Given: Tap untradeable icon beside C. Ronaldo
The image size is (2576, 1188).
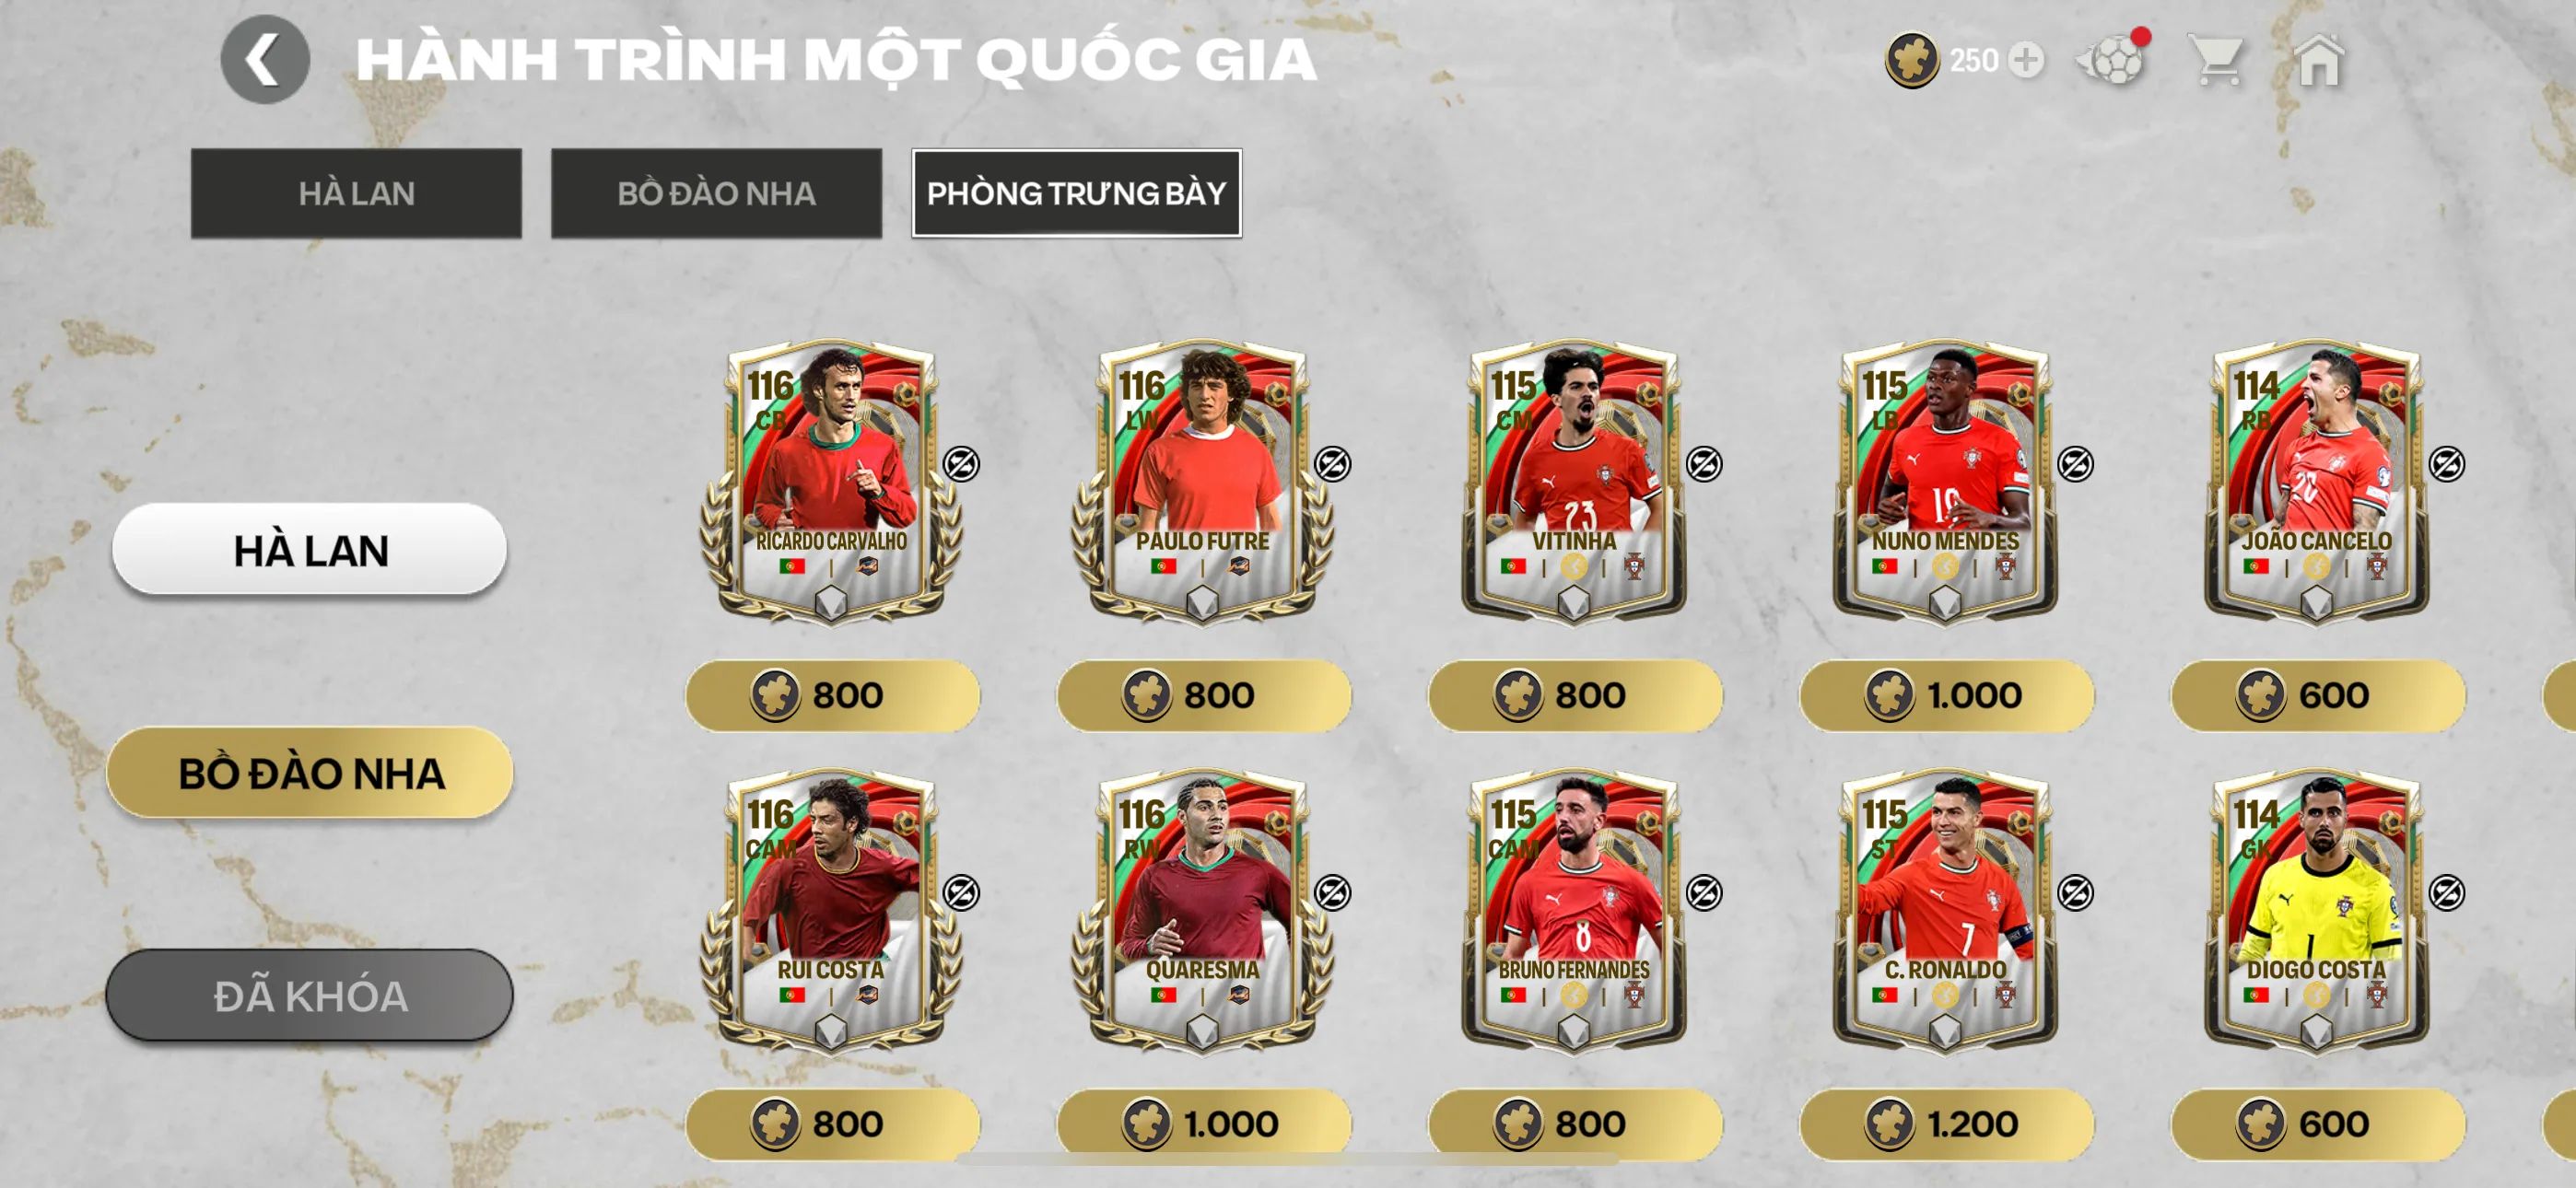Looking at the screenshot, I should (x=2075, y=893).
